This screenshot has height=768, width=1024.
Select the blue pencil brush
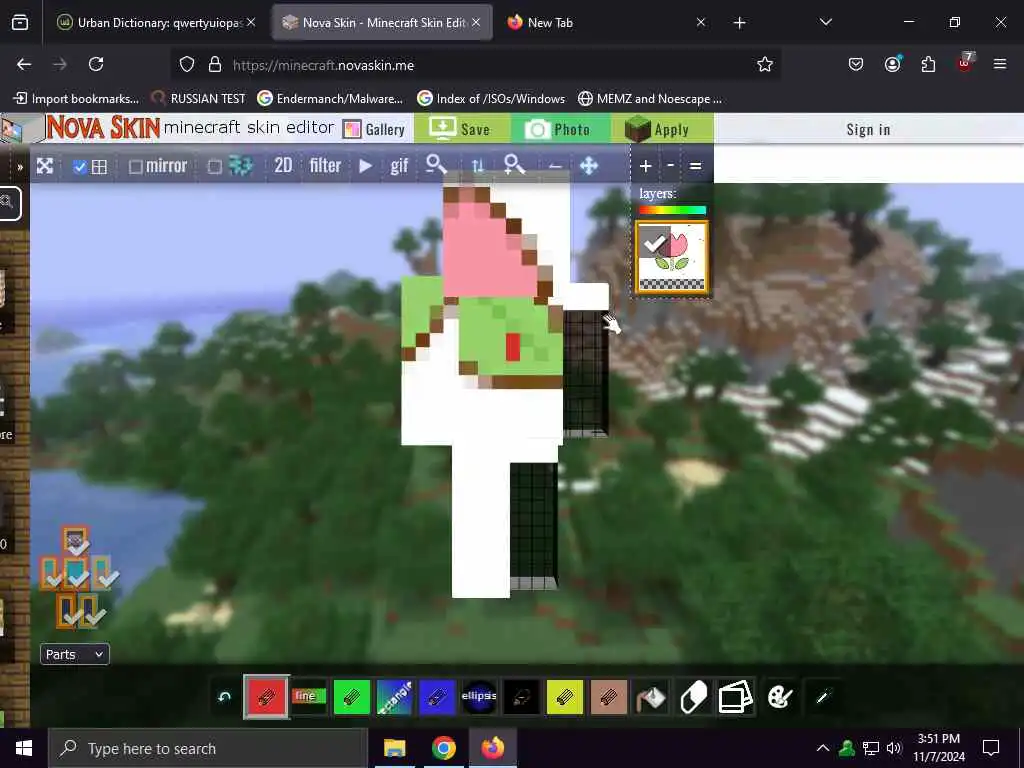[x=436, y=697]
